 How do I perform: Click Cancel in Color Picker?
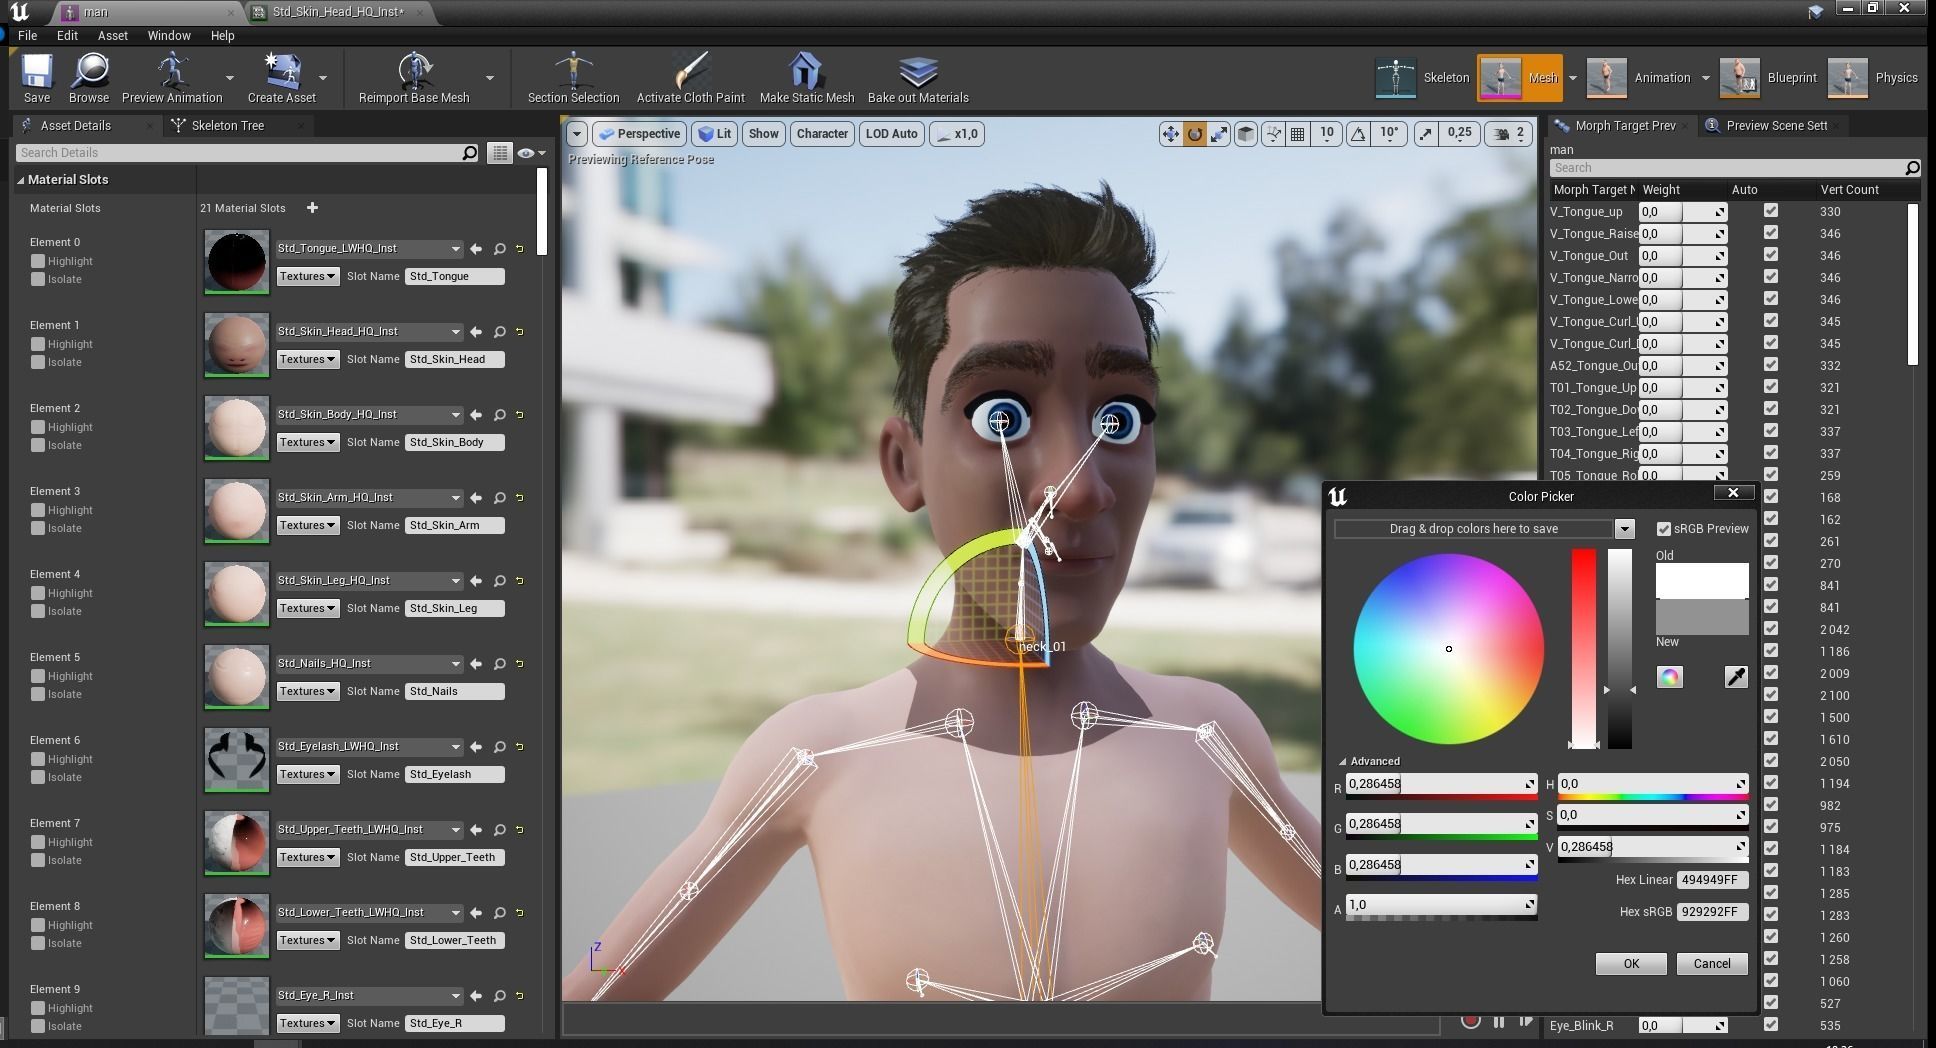coord(1711,964)
